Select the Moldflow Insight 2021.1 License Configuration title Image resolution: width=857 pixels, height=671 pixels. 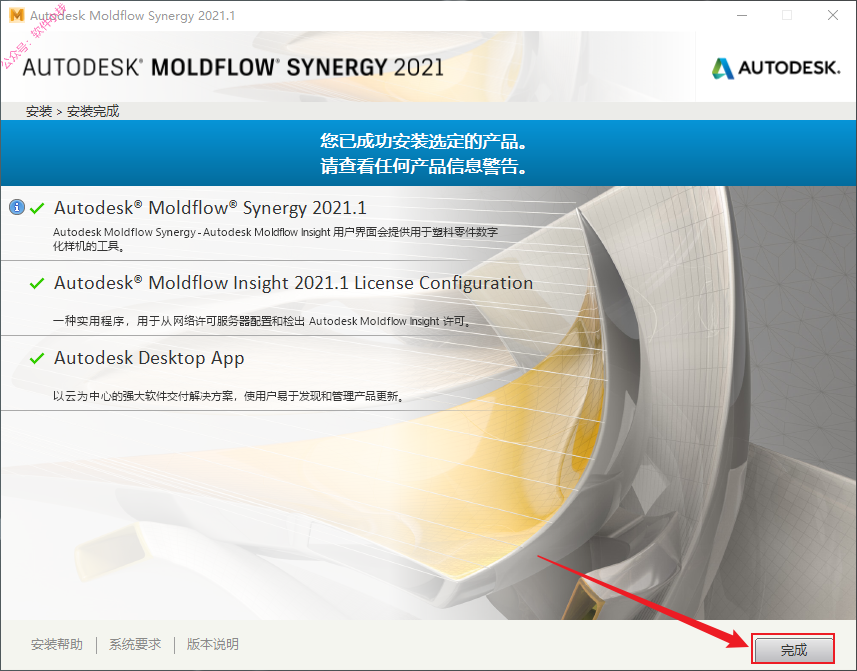click(294, 282)
